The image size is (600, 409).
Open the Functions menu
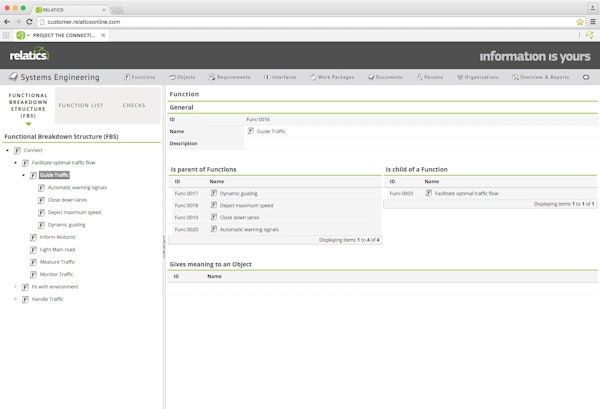point(140,77)
